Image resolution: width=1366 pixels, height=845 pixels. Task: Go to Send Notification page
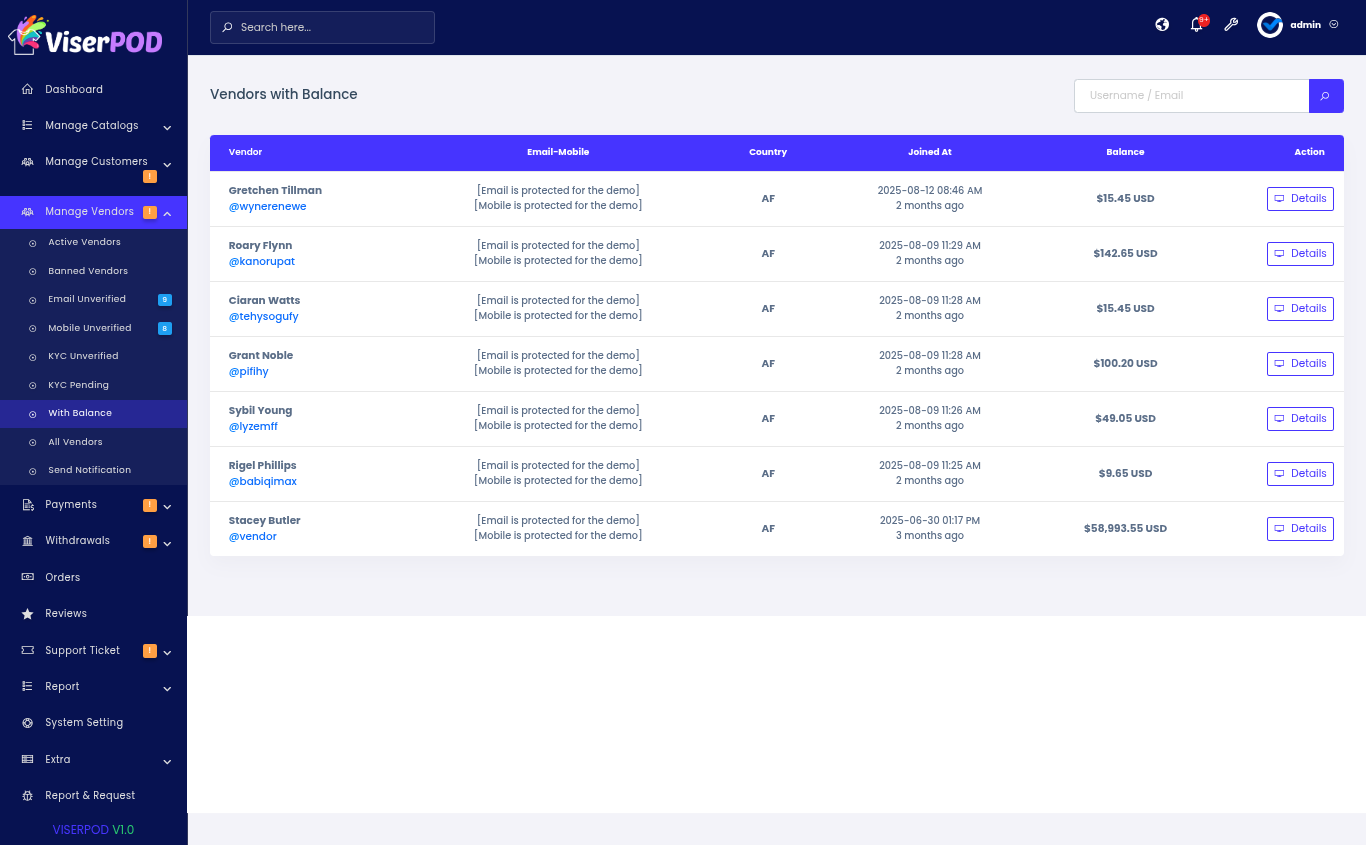point(89,470)
